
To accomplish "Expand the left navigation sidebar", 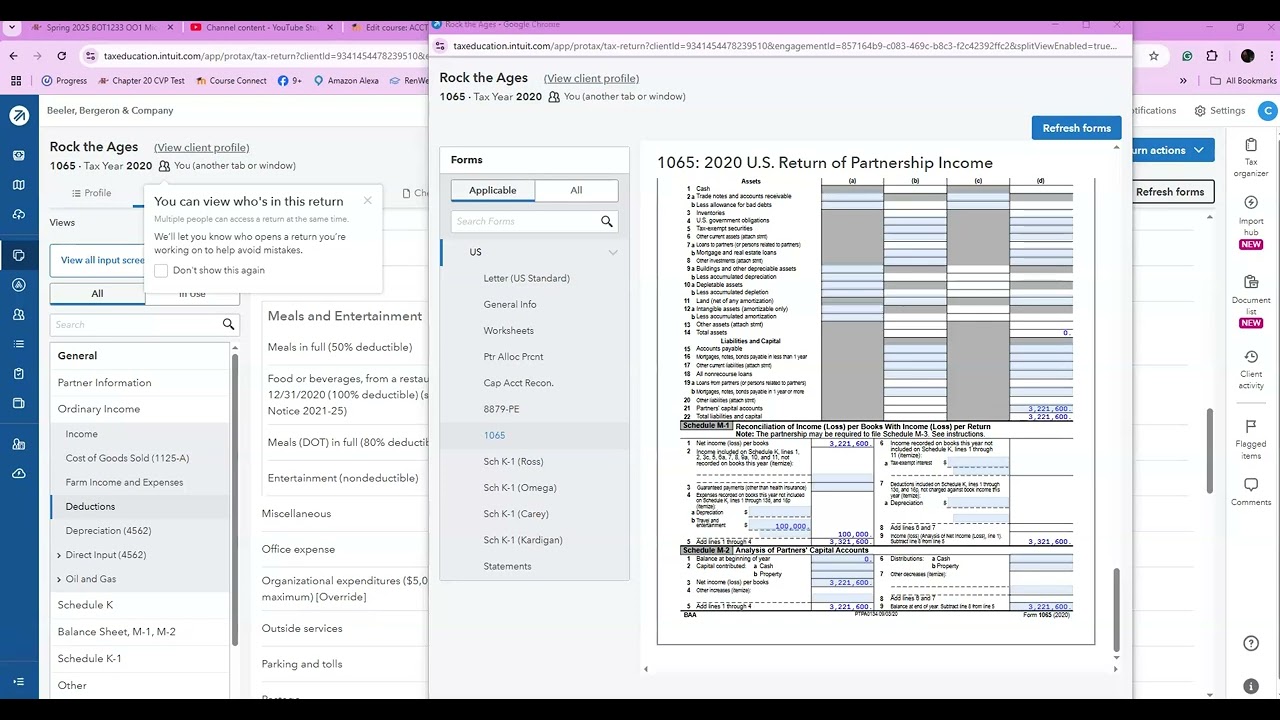I will pyautogui.click(x=19, y=681).
